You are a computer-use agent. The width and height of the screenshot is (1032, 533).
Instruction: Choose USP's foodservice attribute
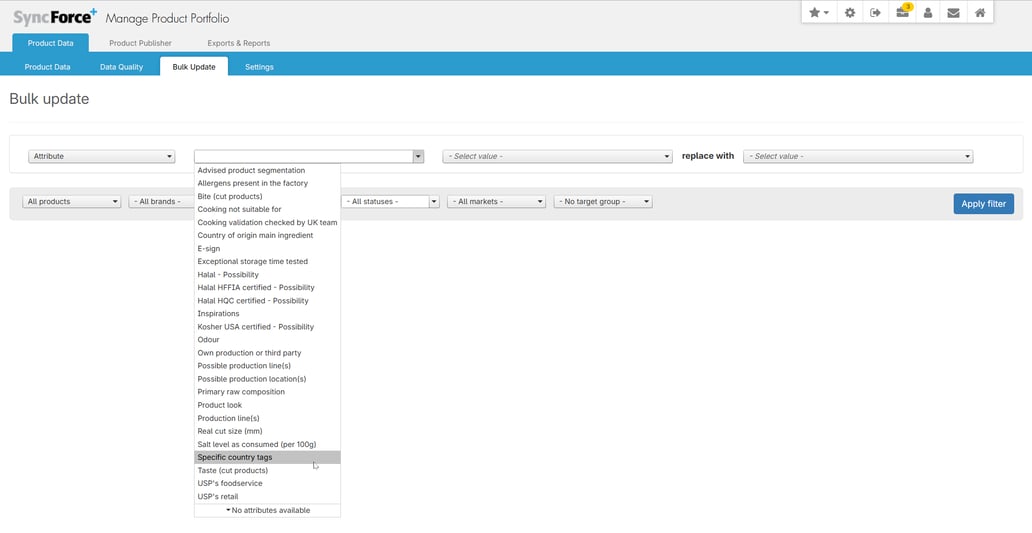pos(267,483)
